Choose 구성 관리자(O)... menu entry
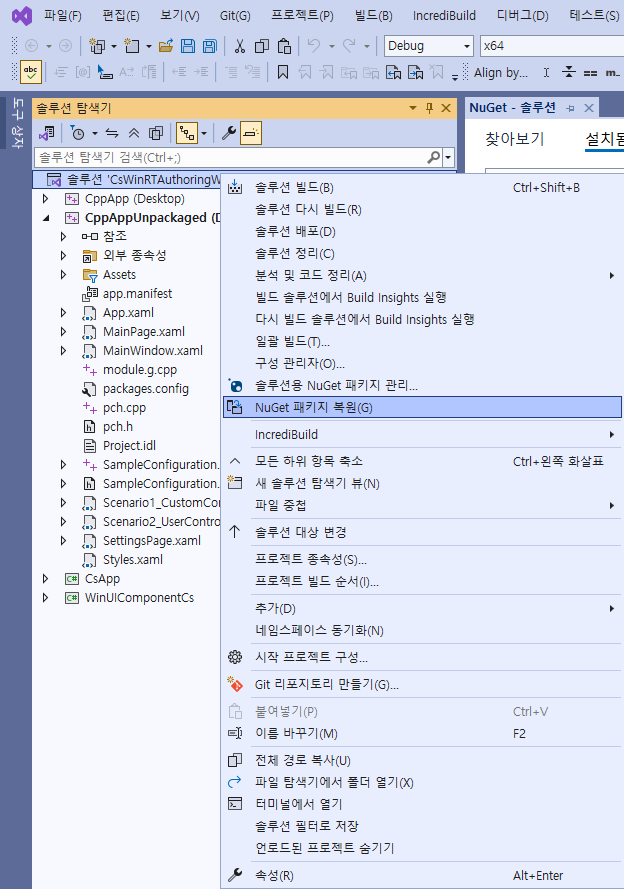This screenshot has width=624, height=889. (422, 363)
